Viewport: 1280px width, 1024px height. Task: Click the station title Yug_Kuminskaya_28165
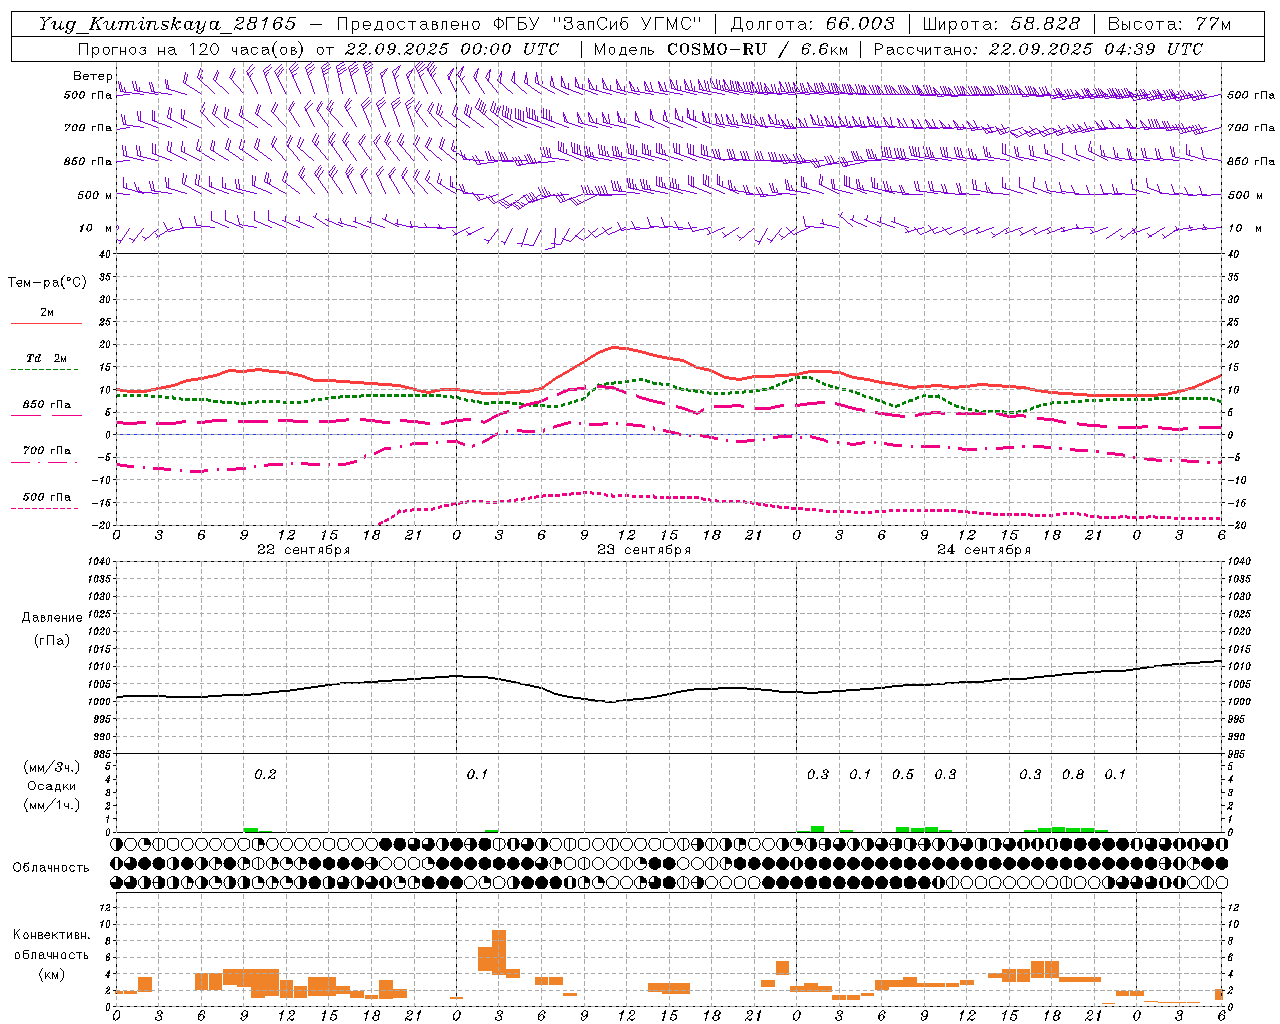coord(168,24)
